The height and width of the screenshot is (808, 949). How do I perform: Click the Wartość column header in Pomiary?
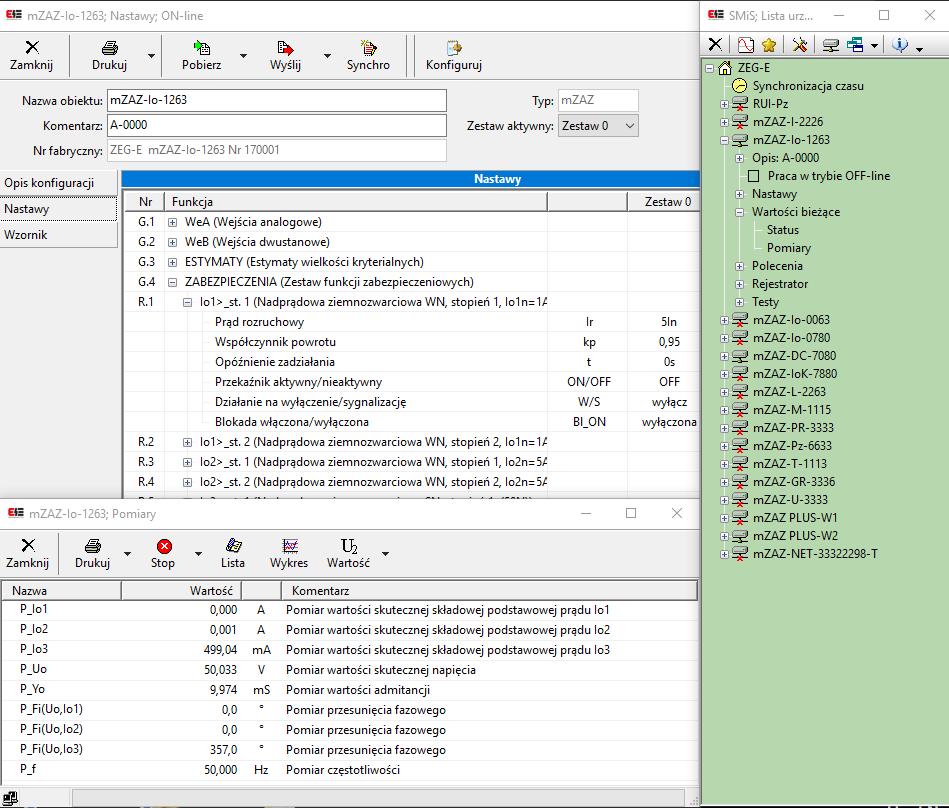pos(182,591)
